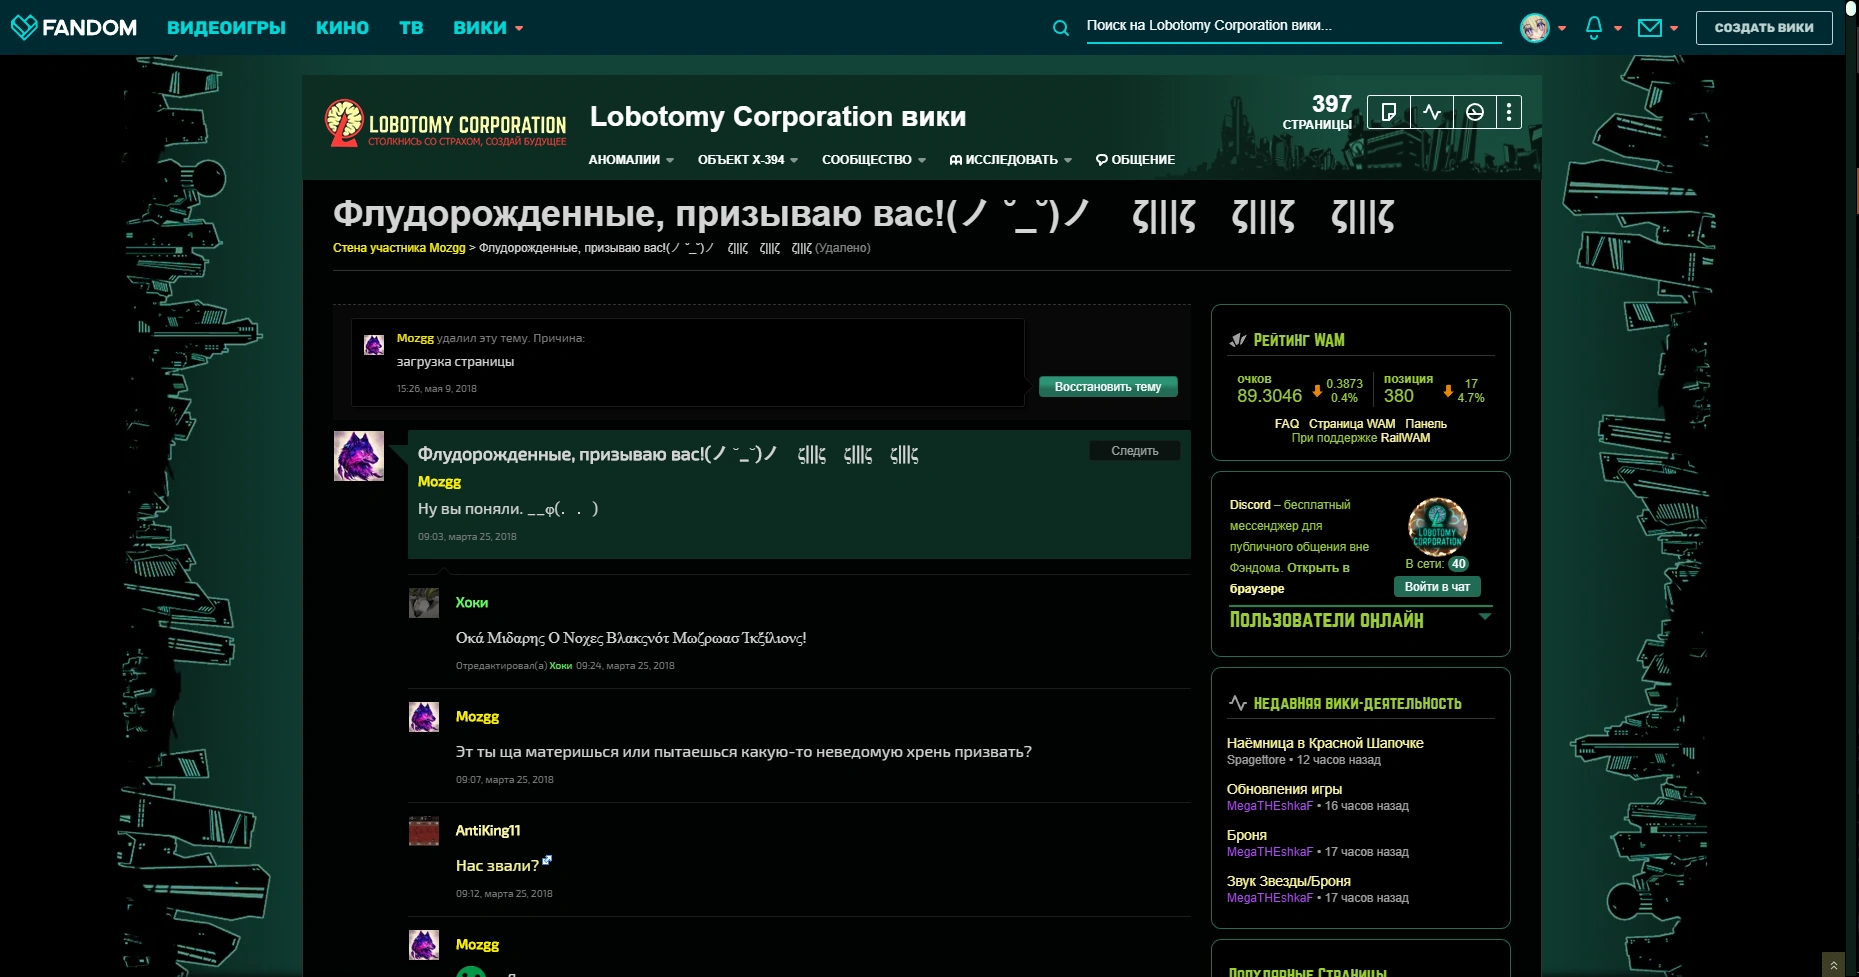Open Mozgg author link under thread title
1859x977 pixels.
point(439,482)
